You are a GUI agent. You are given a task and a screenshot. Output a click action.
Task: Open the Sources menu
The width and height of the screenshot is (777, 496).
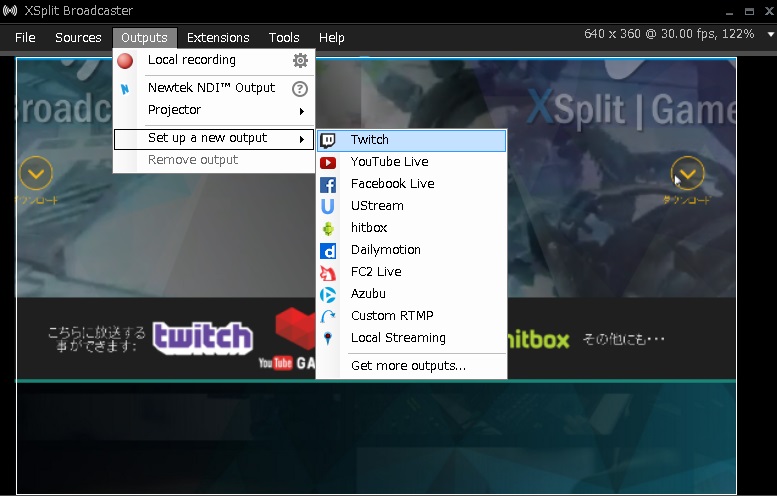pos(78,38)
